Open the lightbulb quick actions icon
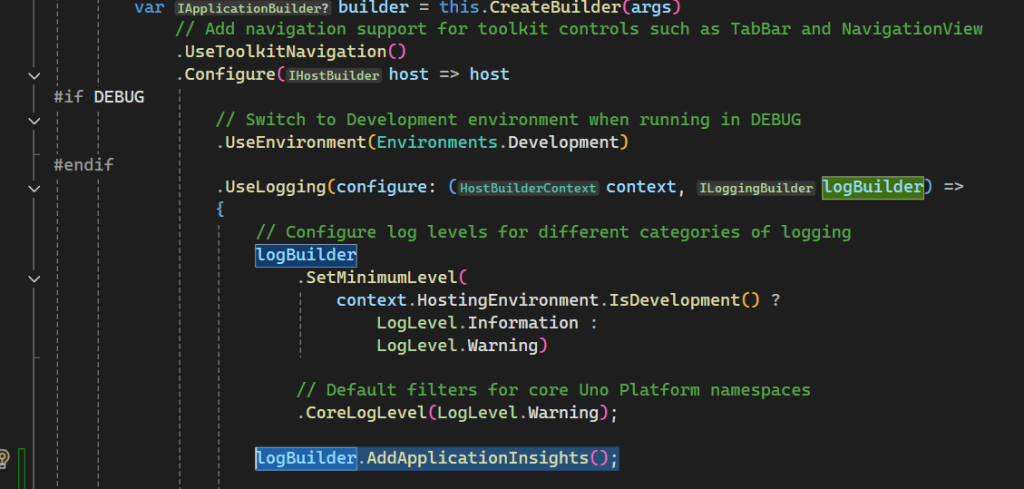 coord(3,458)
